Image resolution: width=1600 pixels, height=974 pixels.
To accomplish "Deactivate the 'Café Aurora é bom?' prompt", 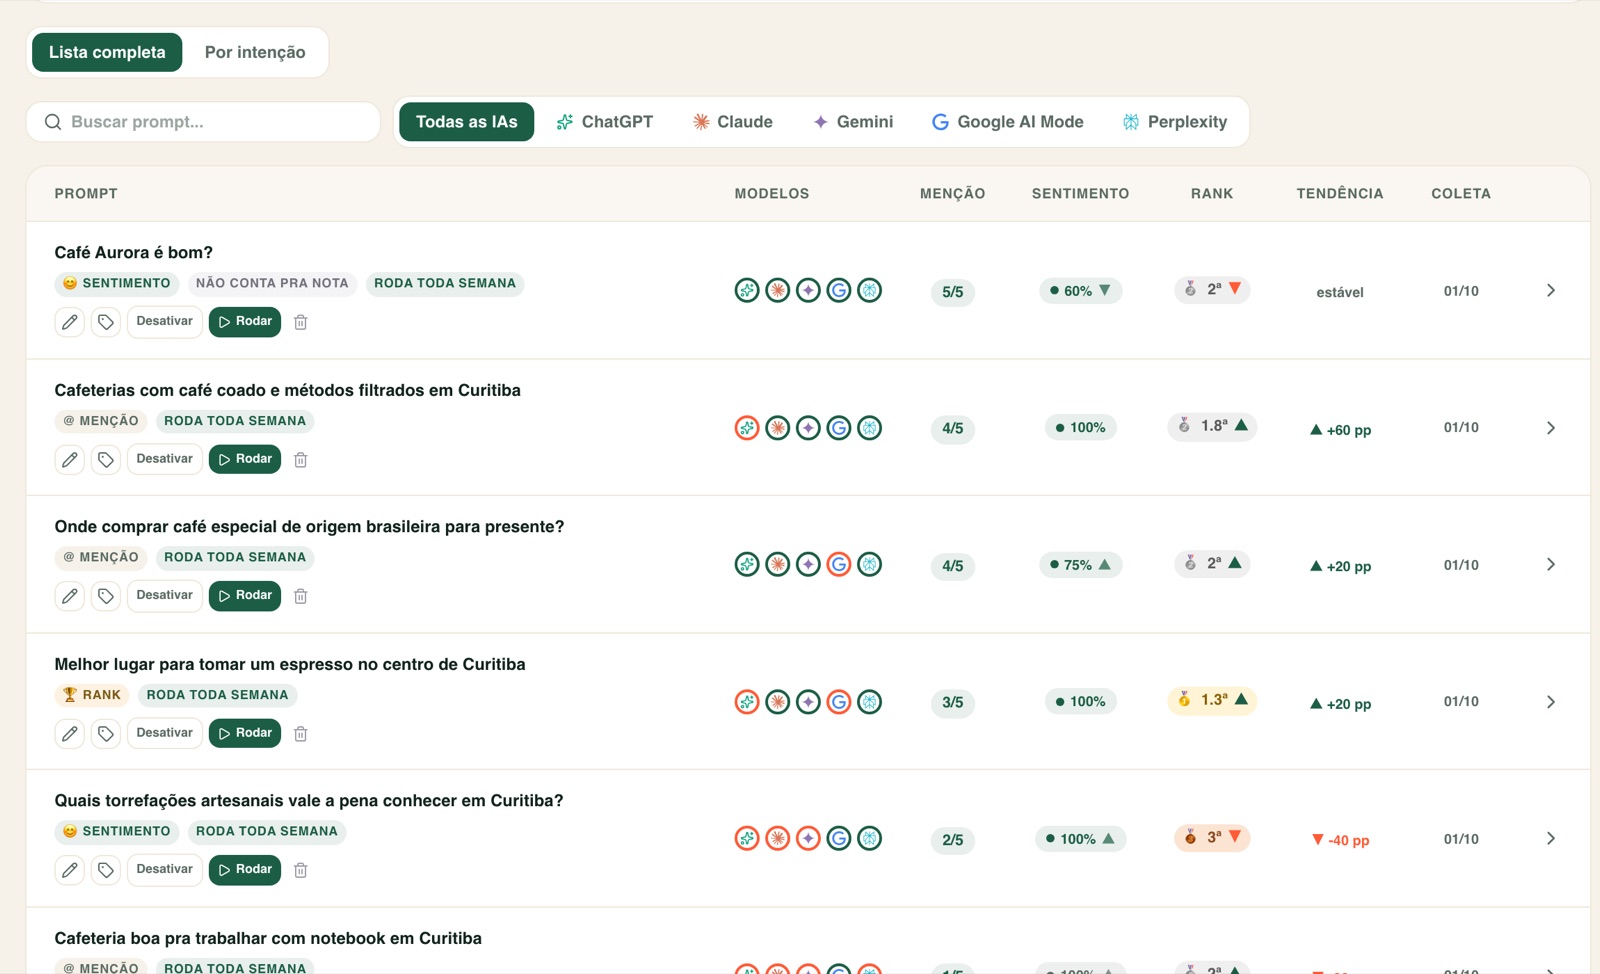I will [x=164, y=322].
